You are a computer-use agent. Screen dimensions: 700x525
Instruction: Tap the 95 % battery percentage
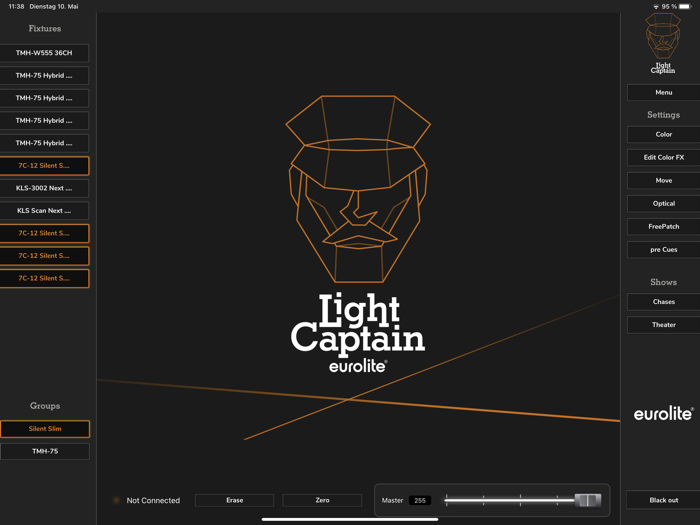point(669,7)
